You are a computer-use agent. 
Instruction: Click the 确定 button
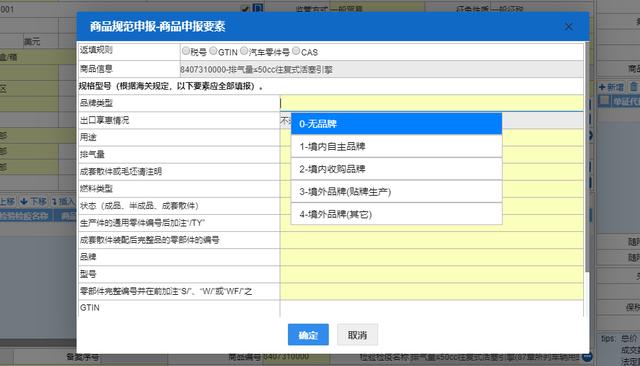(308, 335)
